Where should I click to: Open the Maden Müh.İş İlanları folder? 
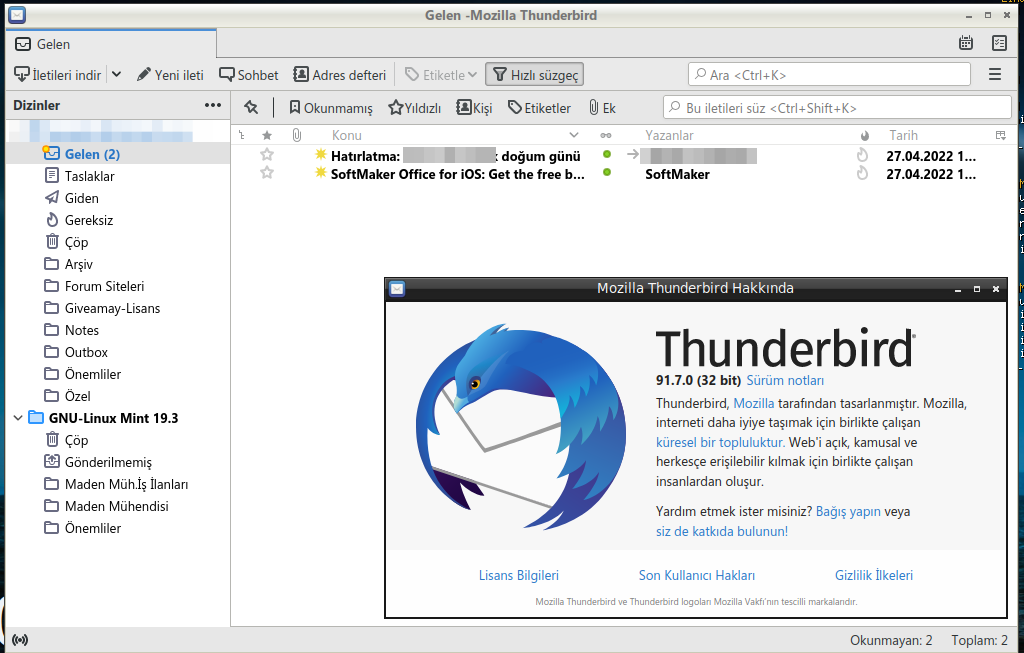tap(126, 484)
